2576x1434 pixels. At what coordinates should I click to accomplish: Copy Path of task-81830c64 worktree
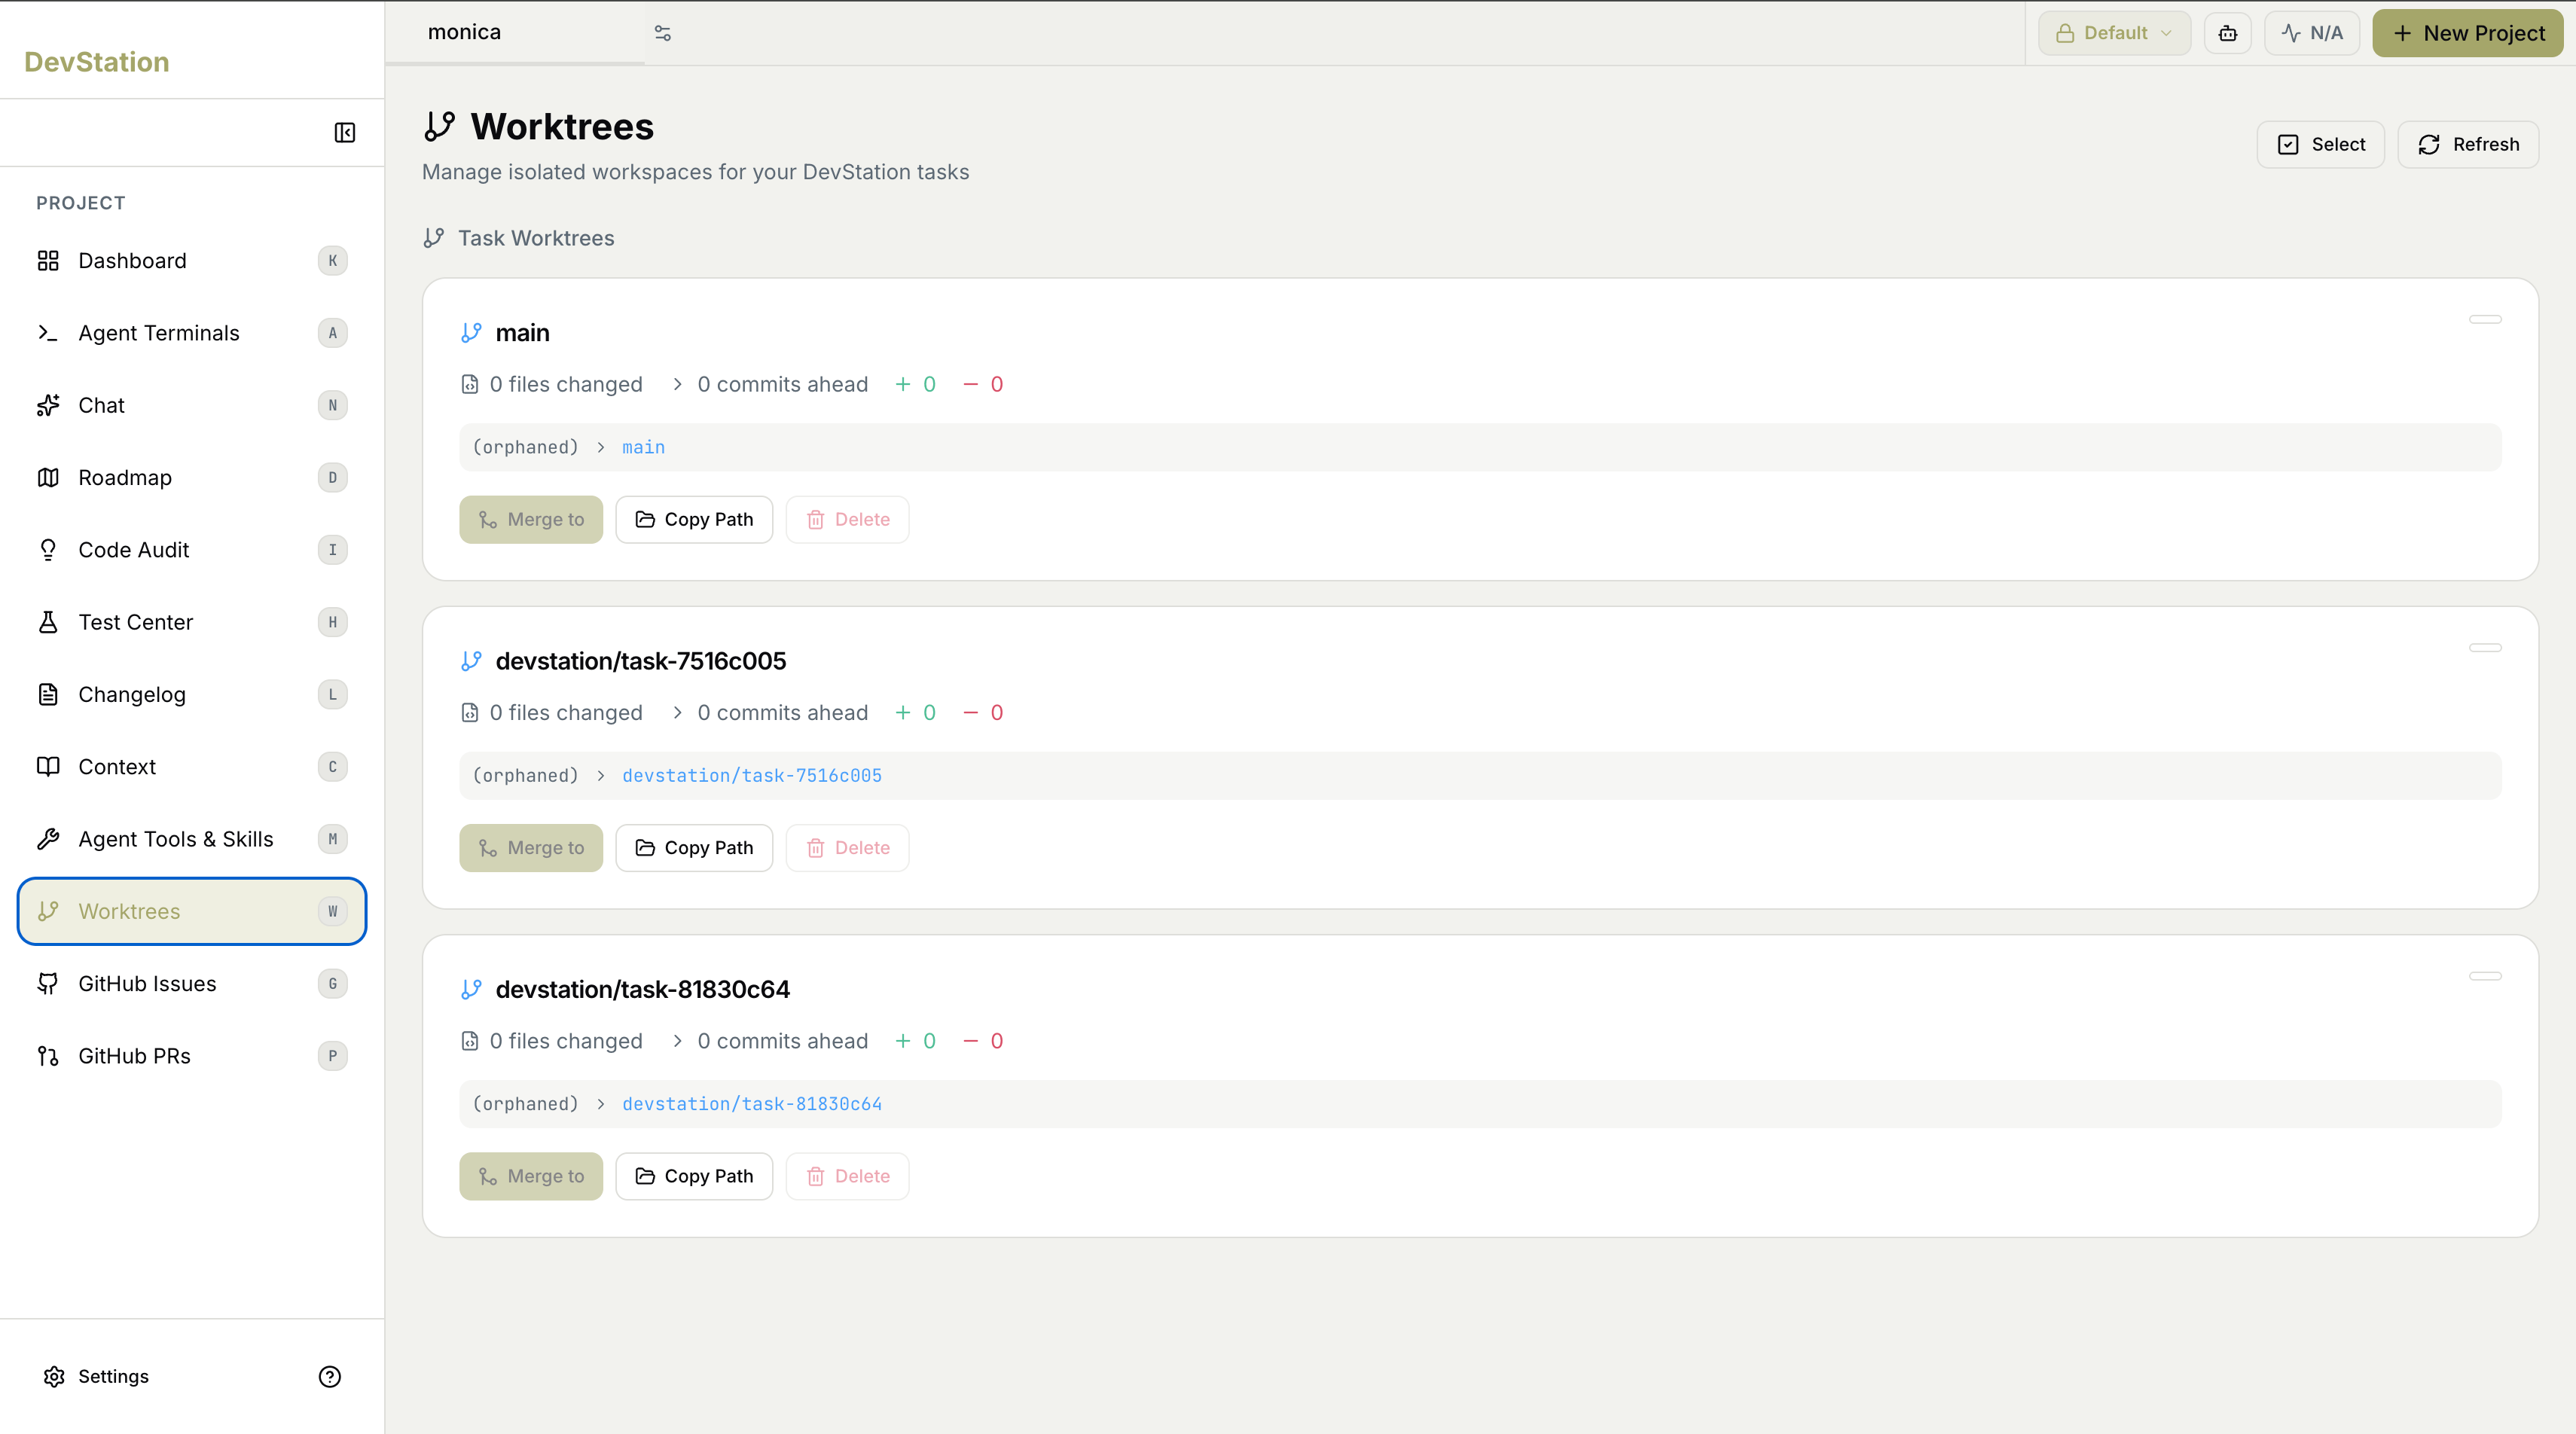pyautogui.click(x=694, y=1176)
